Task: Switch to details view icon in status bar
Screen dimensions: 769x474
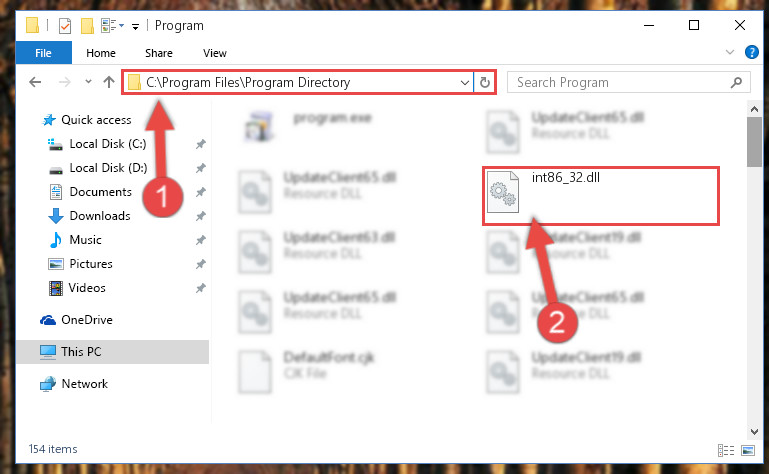Action: pos(726,450)
